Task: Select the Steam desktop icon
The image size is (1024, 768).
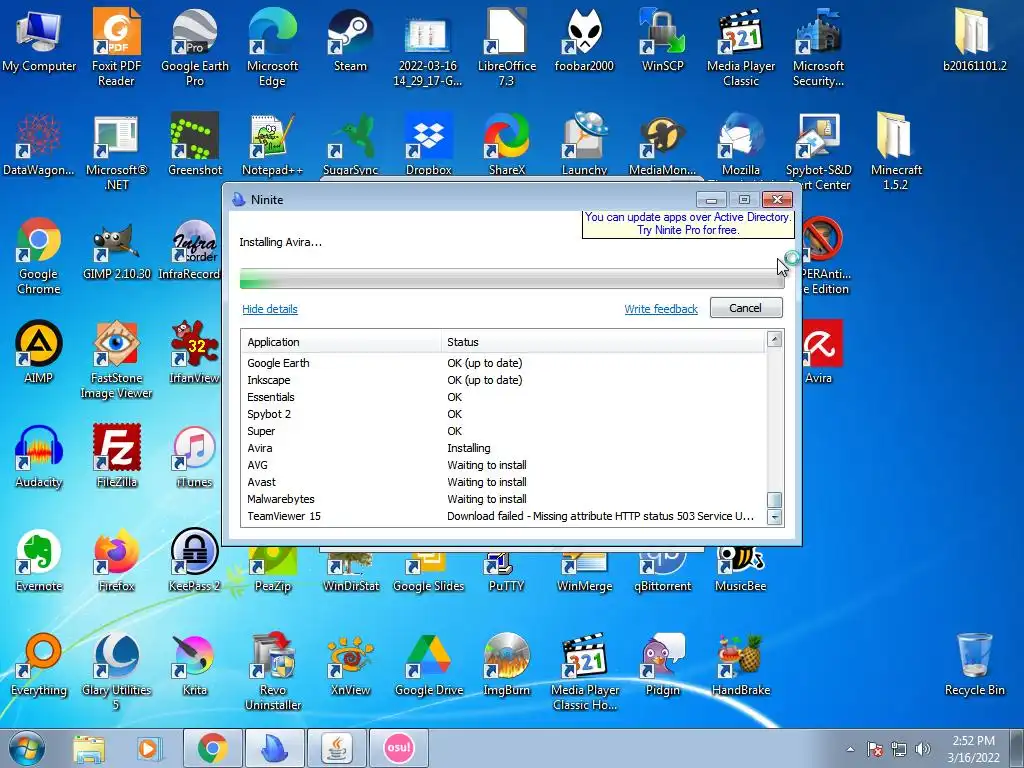Action: tap(350, 40)
